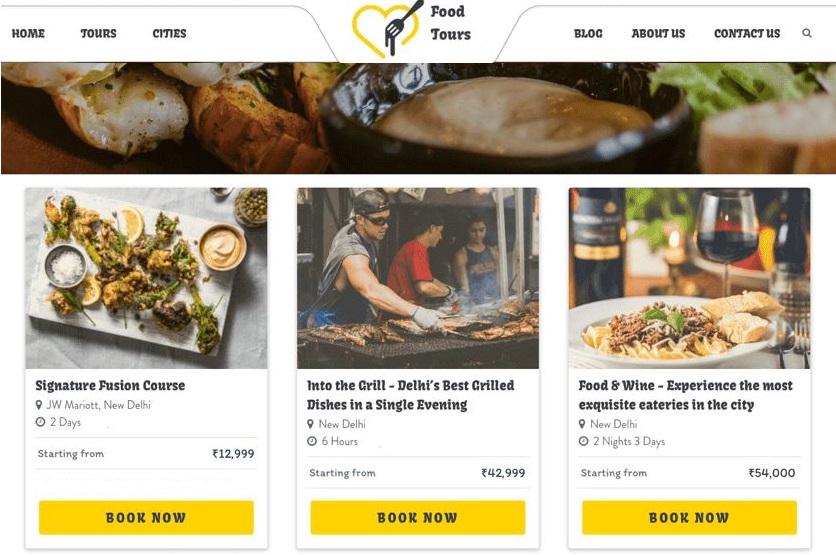Navigate to Contact Us
The width and height of the screenshot is (836, 555).
[x=746, y=33]
